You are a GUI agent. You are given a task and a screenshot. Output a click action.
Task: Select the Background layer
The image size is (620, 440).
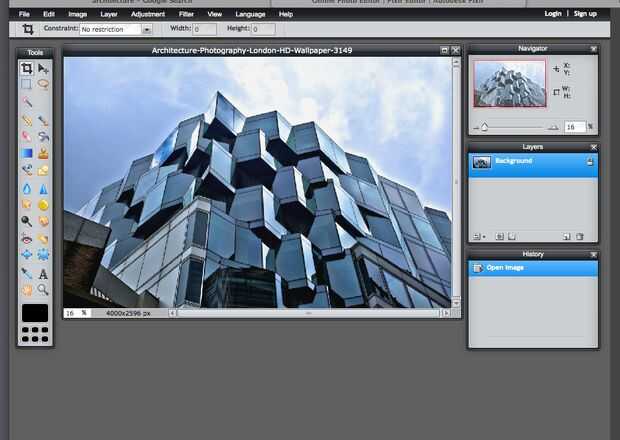click(x=533, y=165)
